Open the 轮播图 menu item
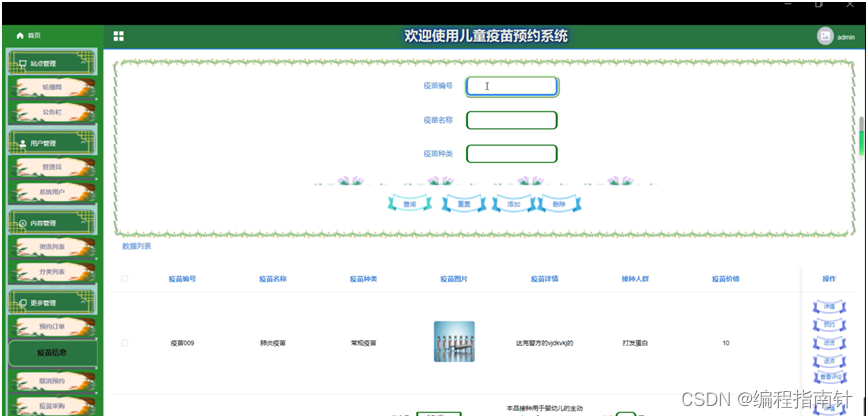 click(52, 88)
